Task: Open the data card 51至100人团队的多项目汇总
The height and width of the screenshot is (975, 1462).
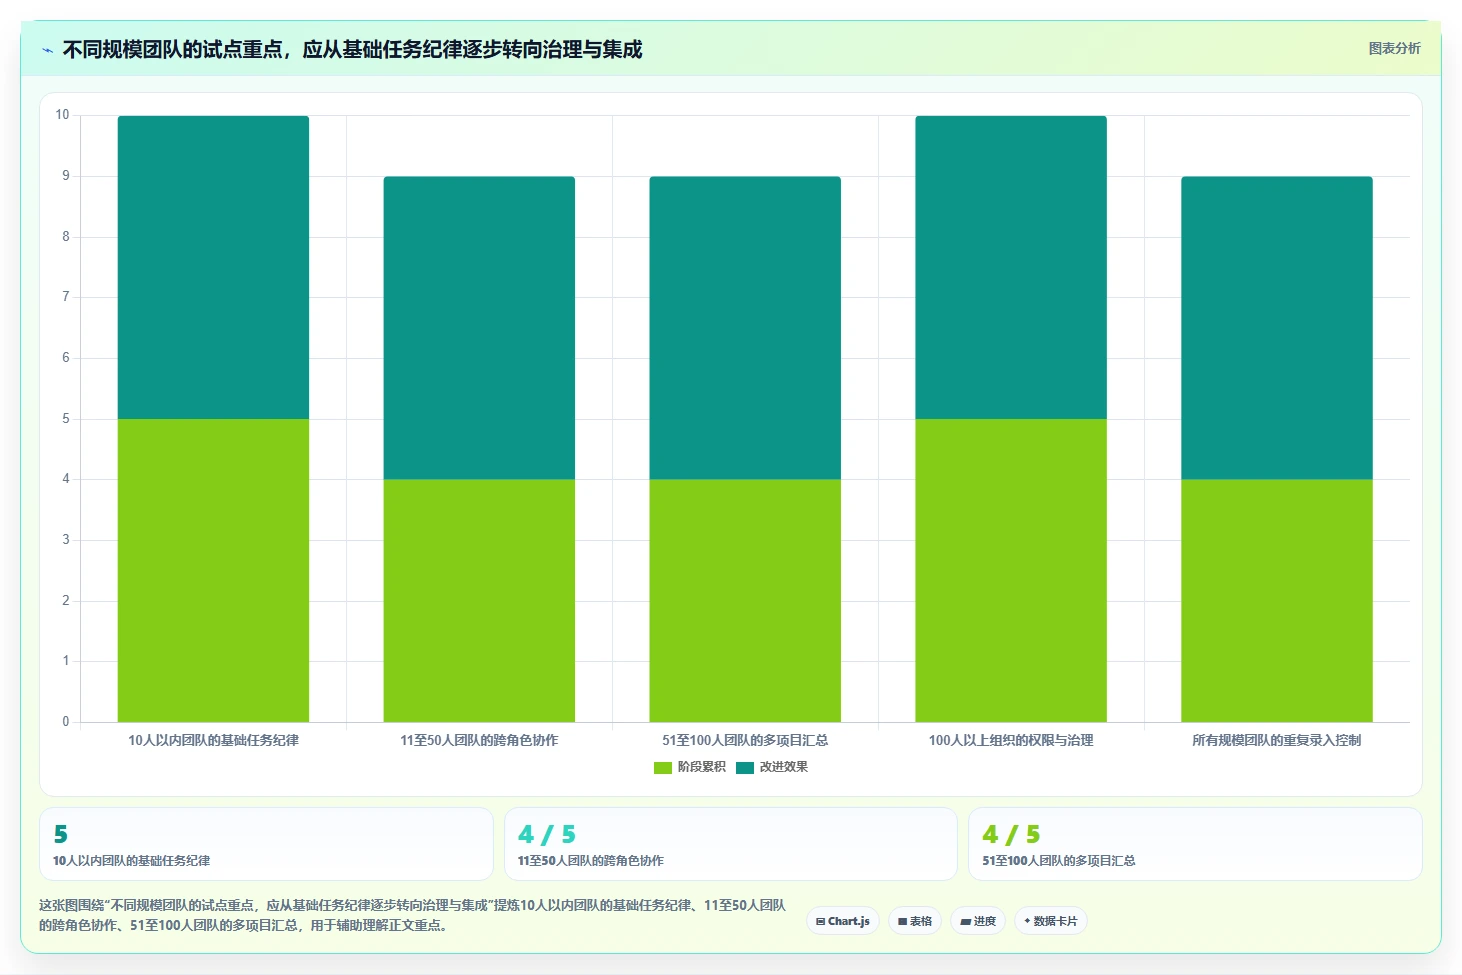Action: [1195, 844]
